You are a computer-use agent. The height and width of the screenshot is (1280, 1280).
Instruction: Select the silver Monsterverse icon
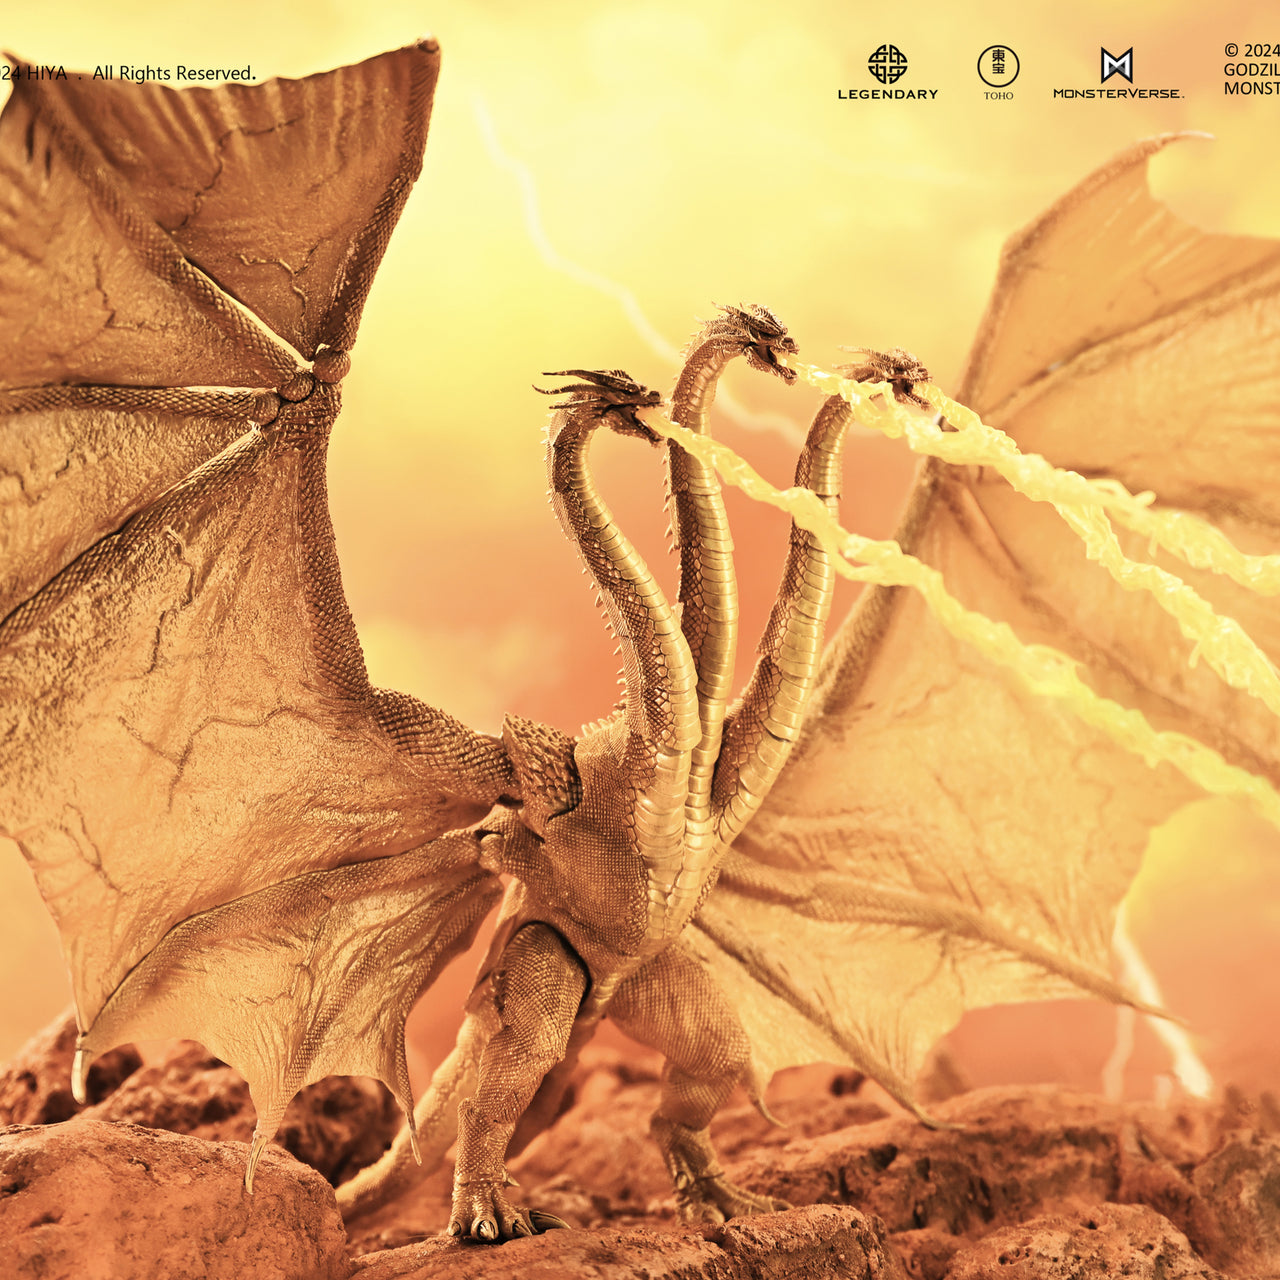click(1117, 64)
